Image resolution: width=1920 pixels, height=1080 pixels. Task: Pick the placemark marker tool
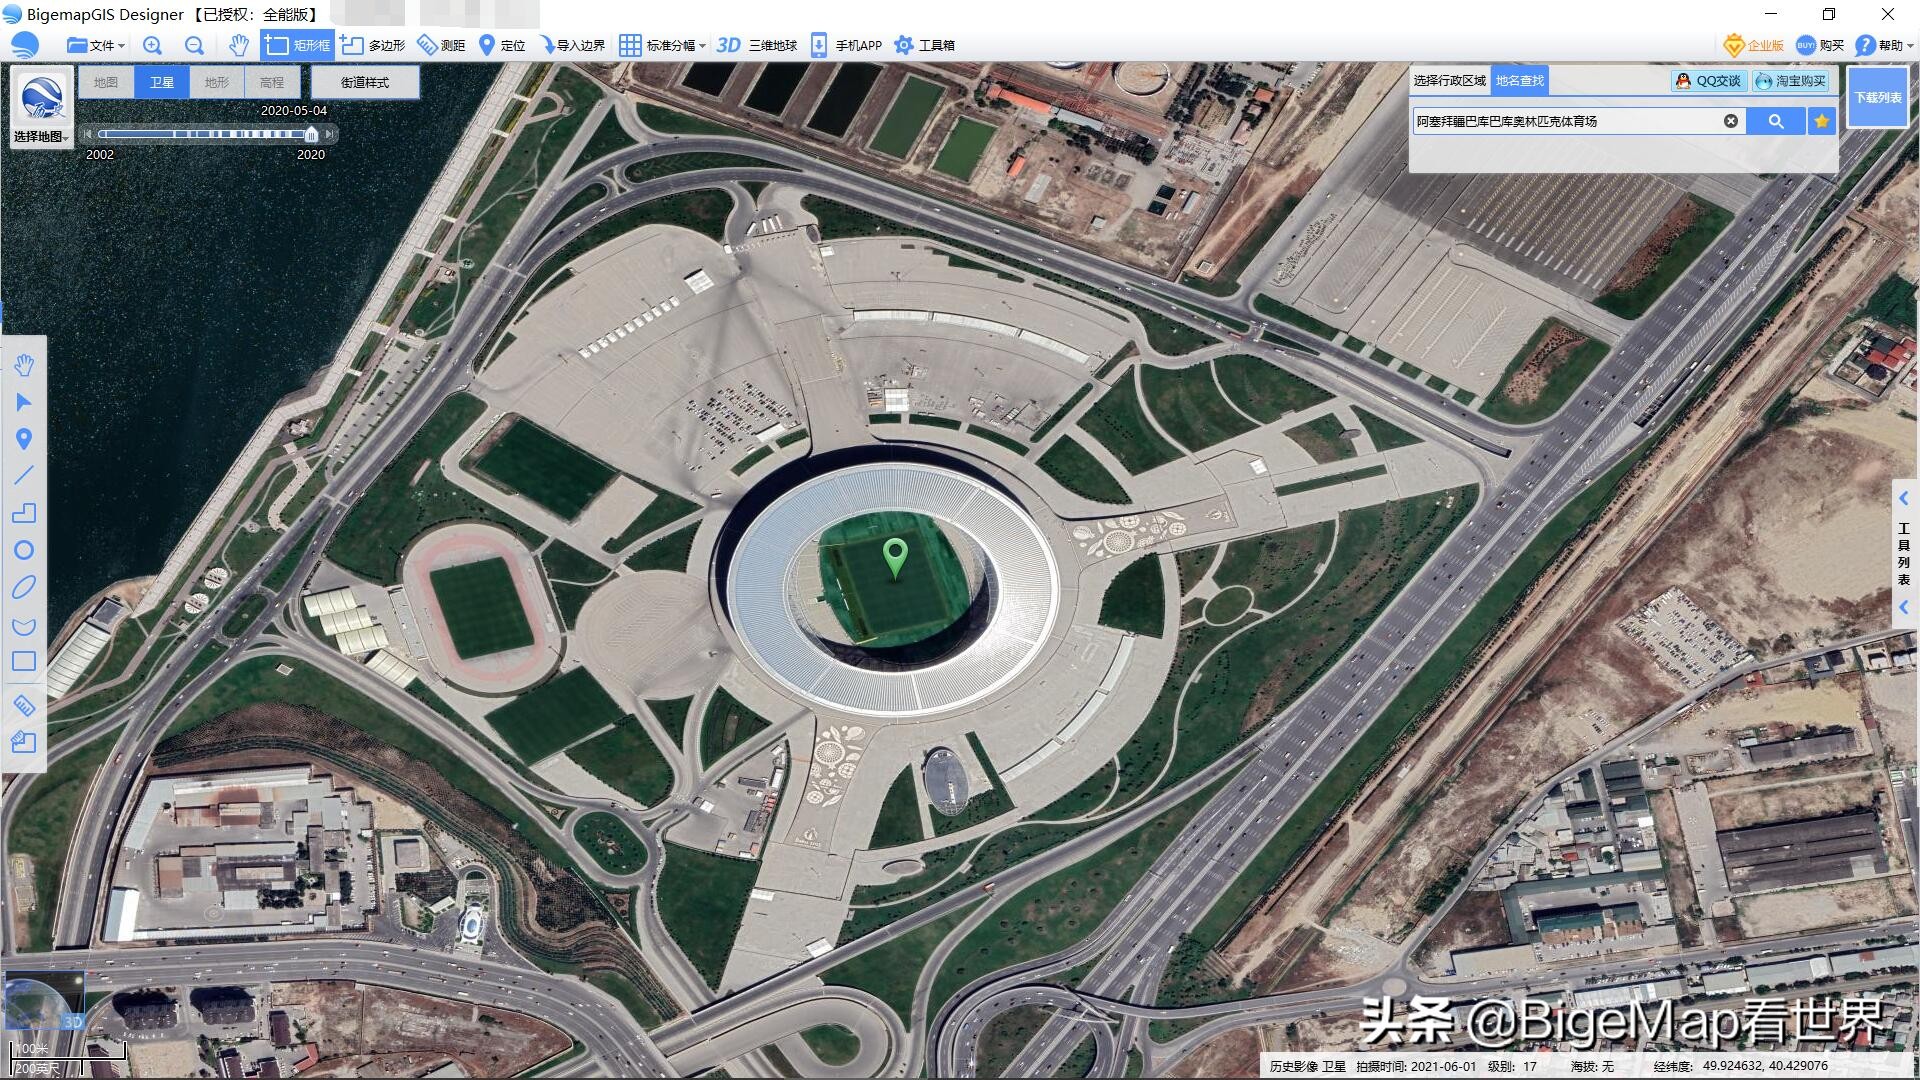[x=24, y=439]
